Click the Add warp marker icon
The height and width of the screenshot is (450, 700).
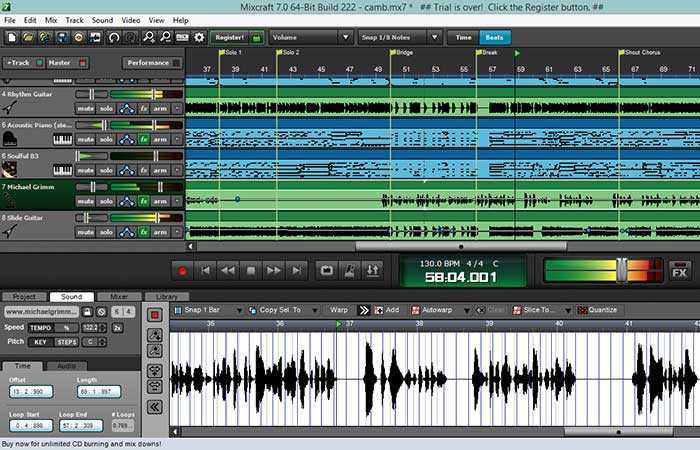(x=387, y=310)
